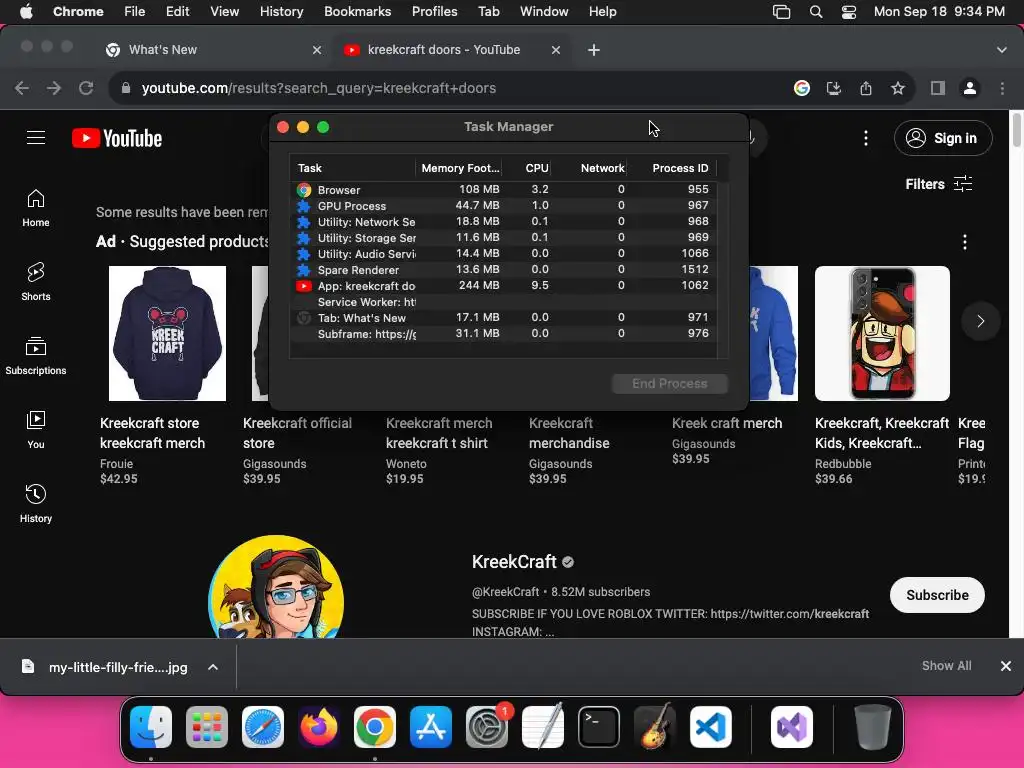Screen dimensions: 1024x768
Task: Select App: kreekcraft do process row
Action: (505, 285)
